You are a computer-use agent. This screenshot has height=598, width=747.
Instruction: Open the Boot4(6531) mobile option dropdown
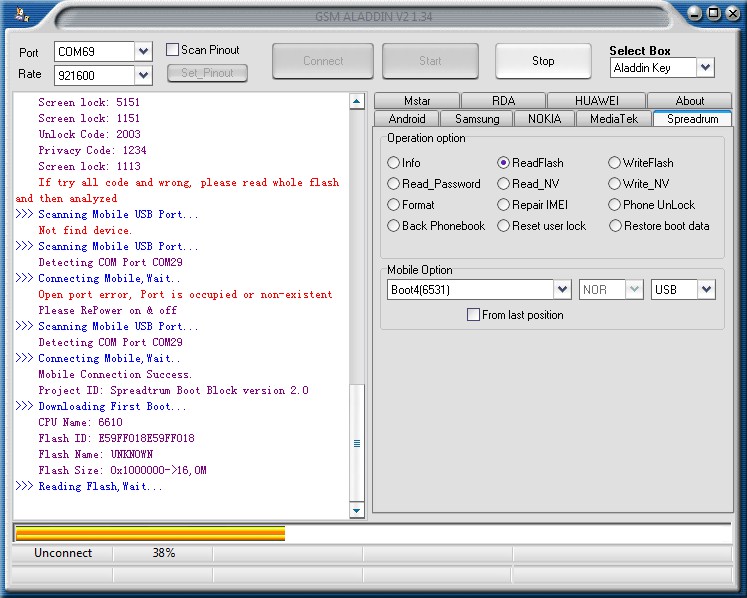[561, 289]
